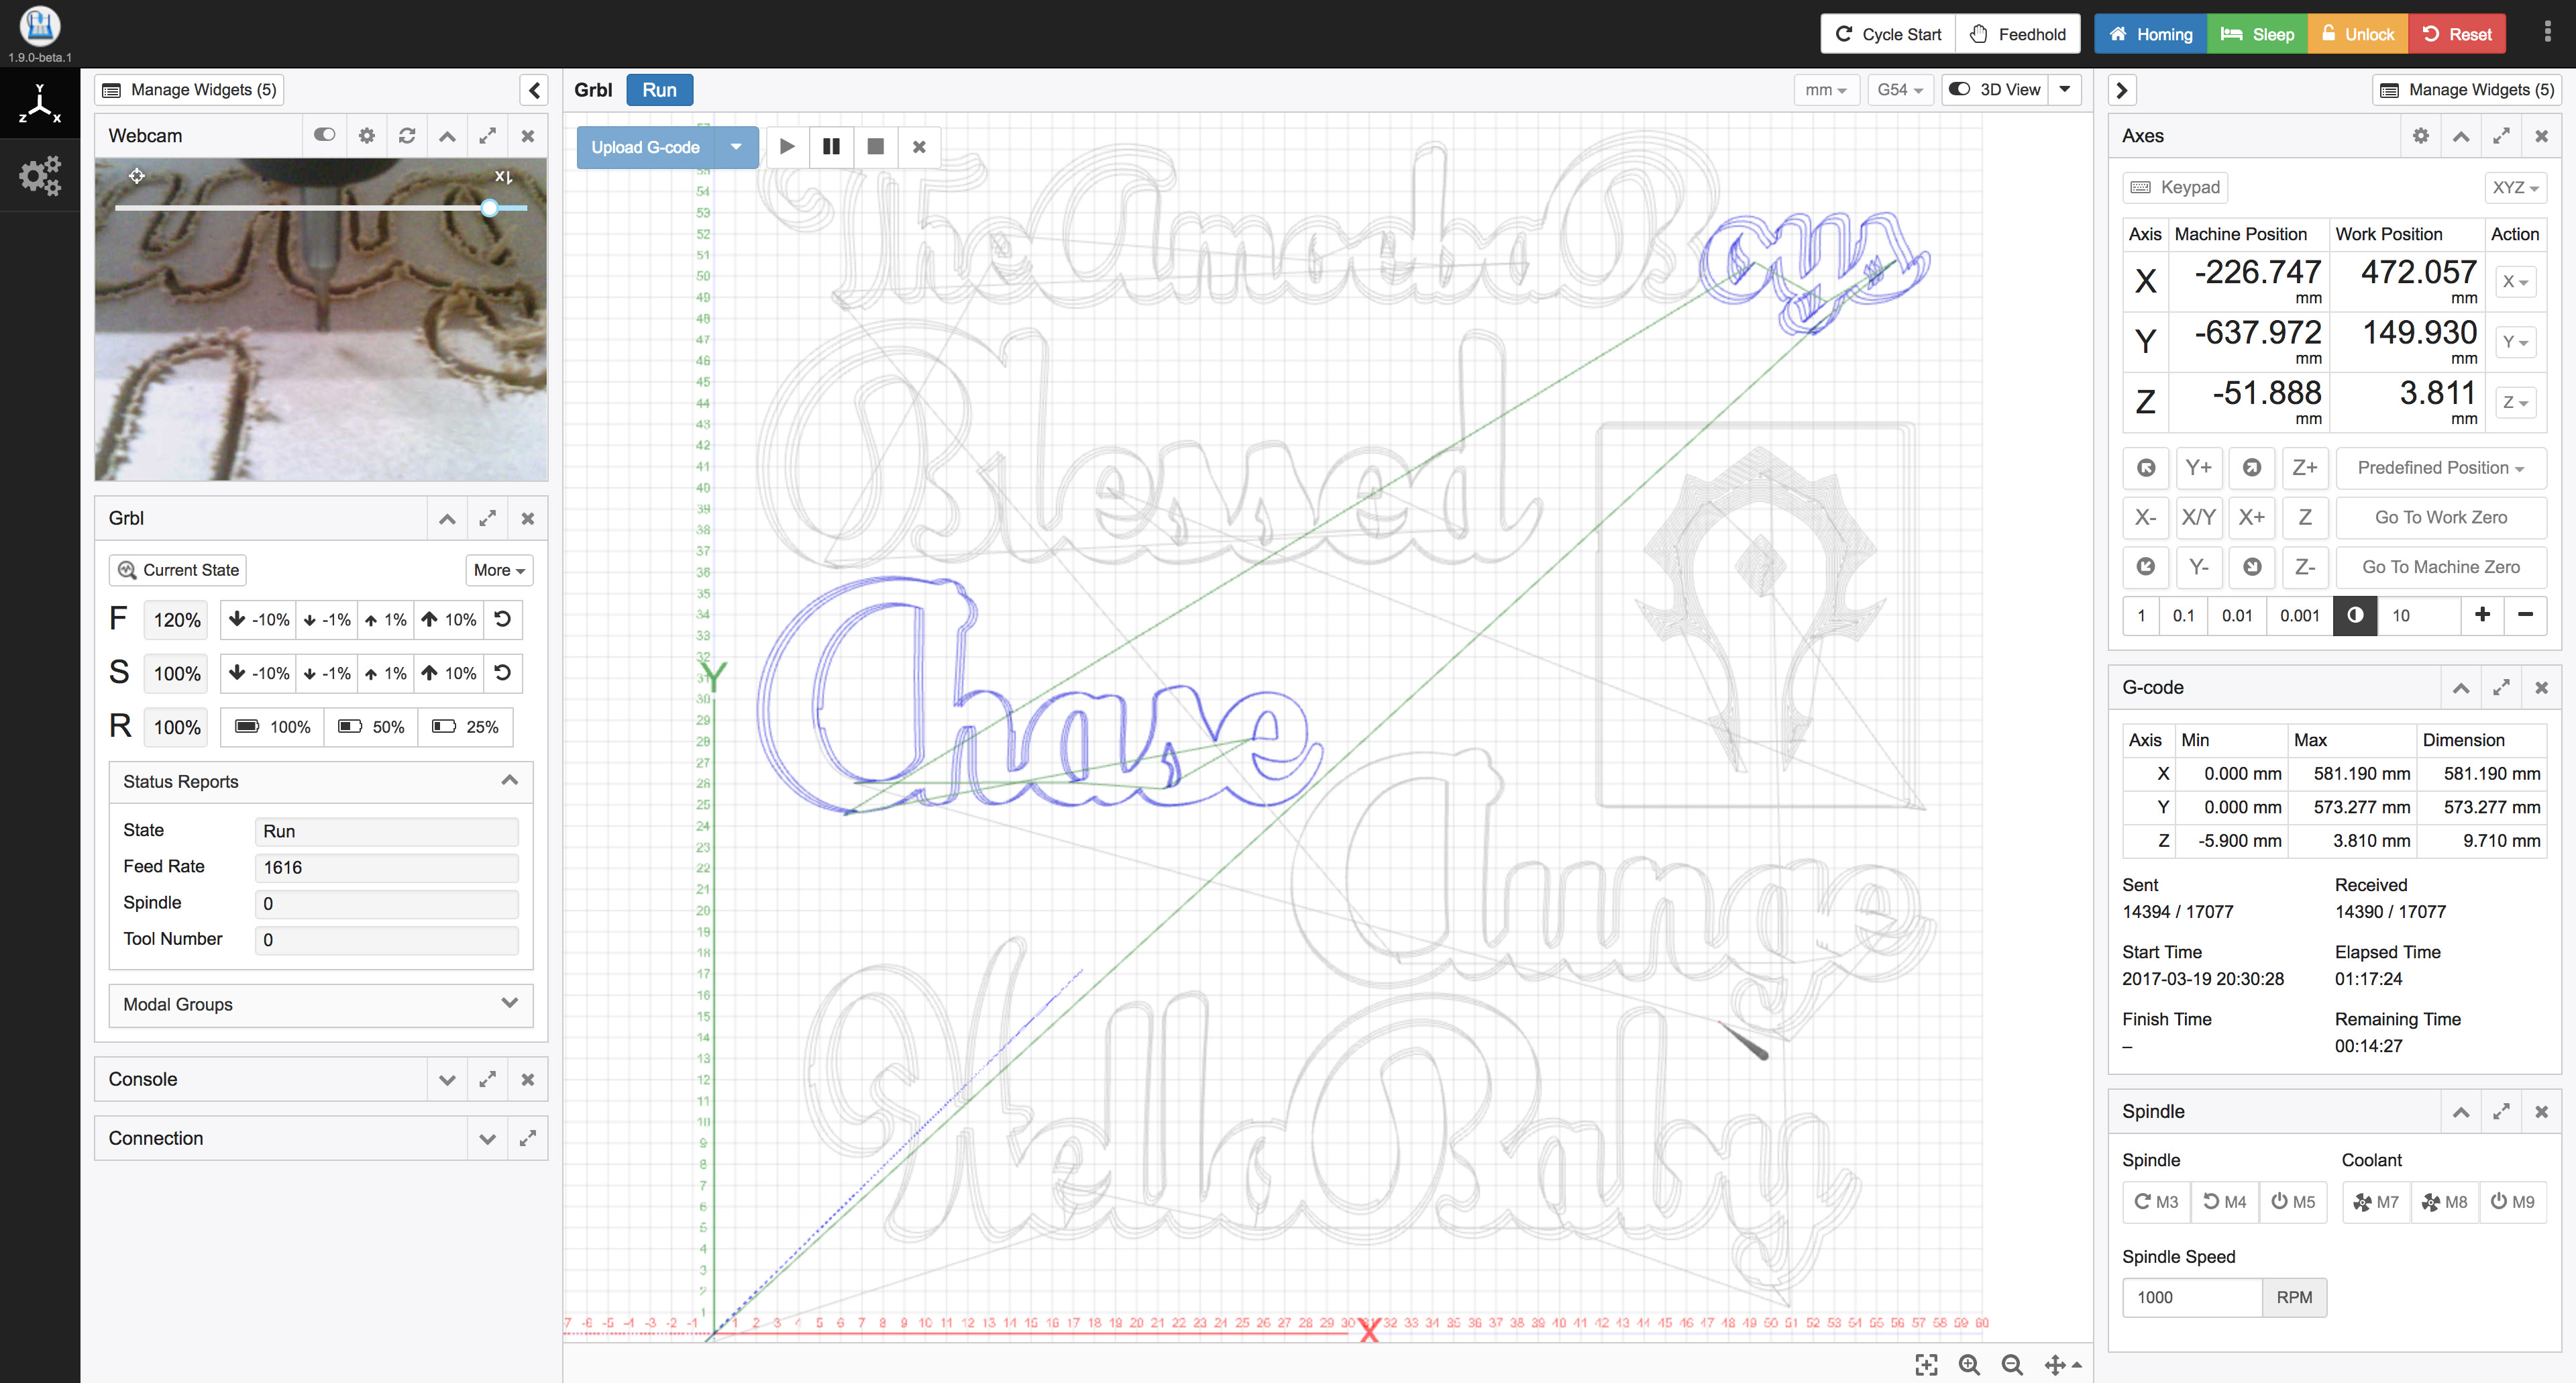Refresh the Webcam feed
The image size is (2576, 1383).
(x=407, y=136)
